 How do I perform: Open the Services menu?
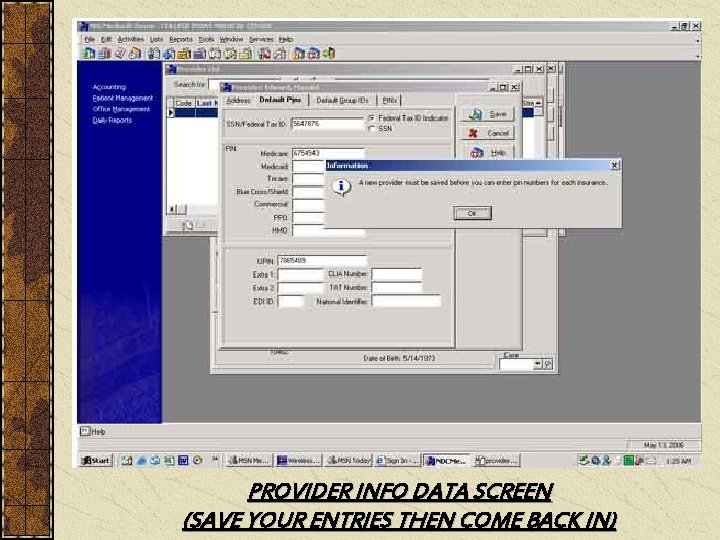261,39
